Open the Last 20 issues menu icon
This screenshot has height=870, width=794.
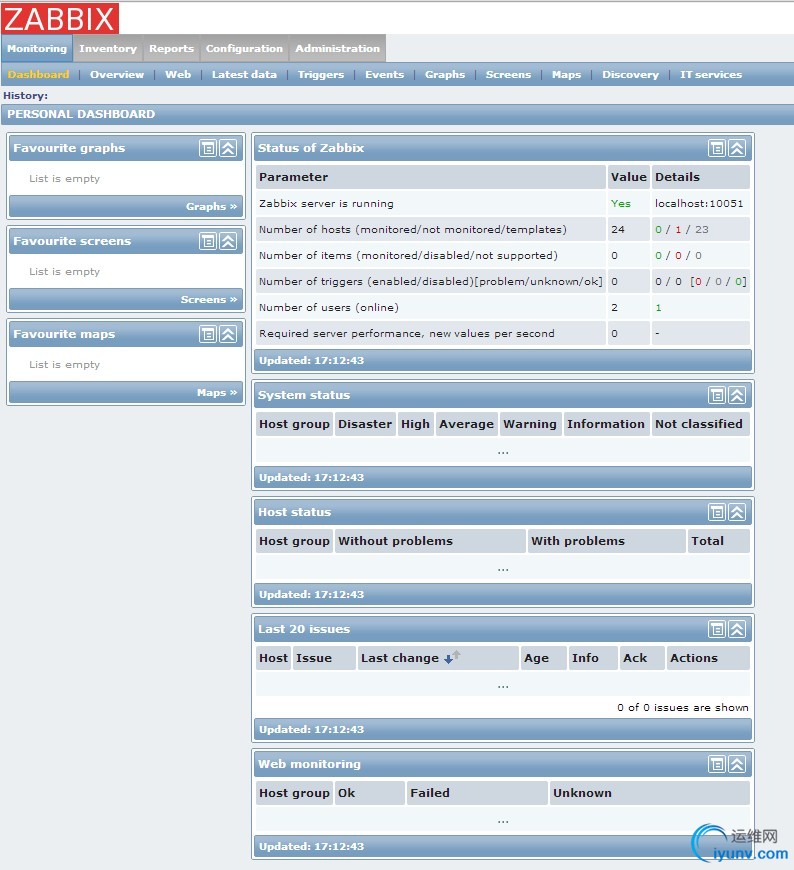[x=717, y=629]
